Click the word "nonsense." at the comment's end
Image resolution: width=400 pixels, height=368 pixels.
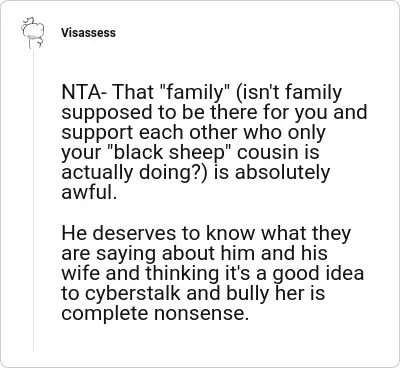pyautogui.click(x=202, y=314)
